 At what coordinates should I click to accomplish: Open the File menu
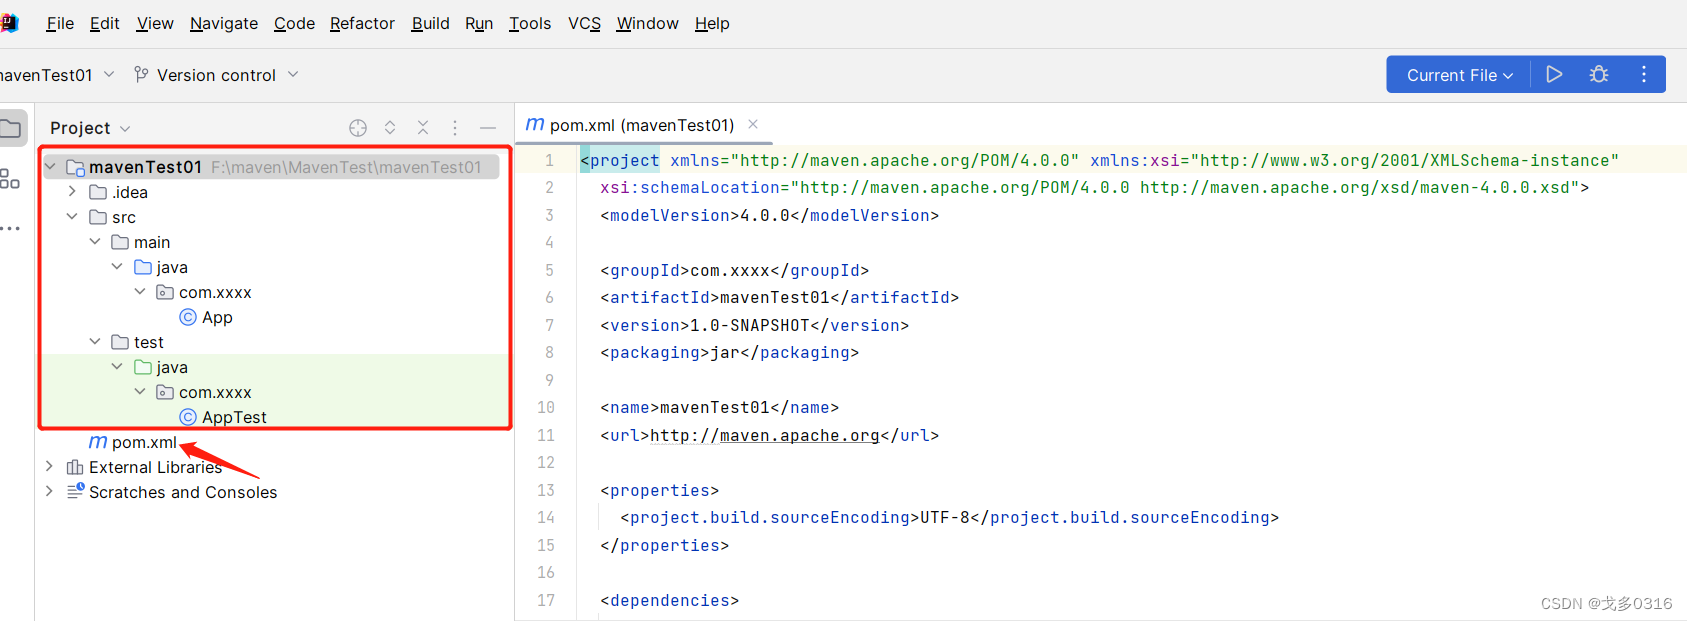pyautogui.click(x=60, y=23)
